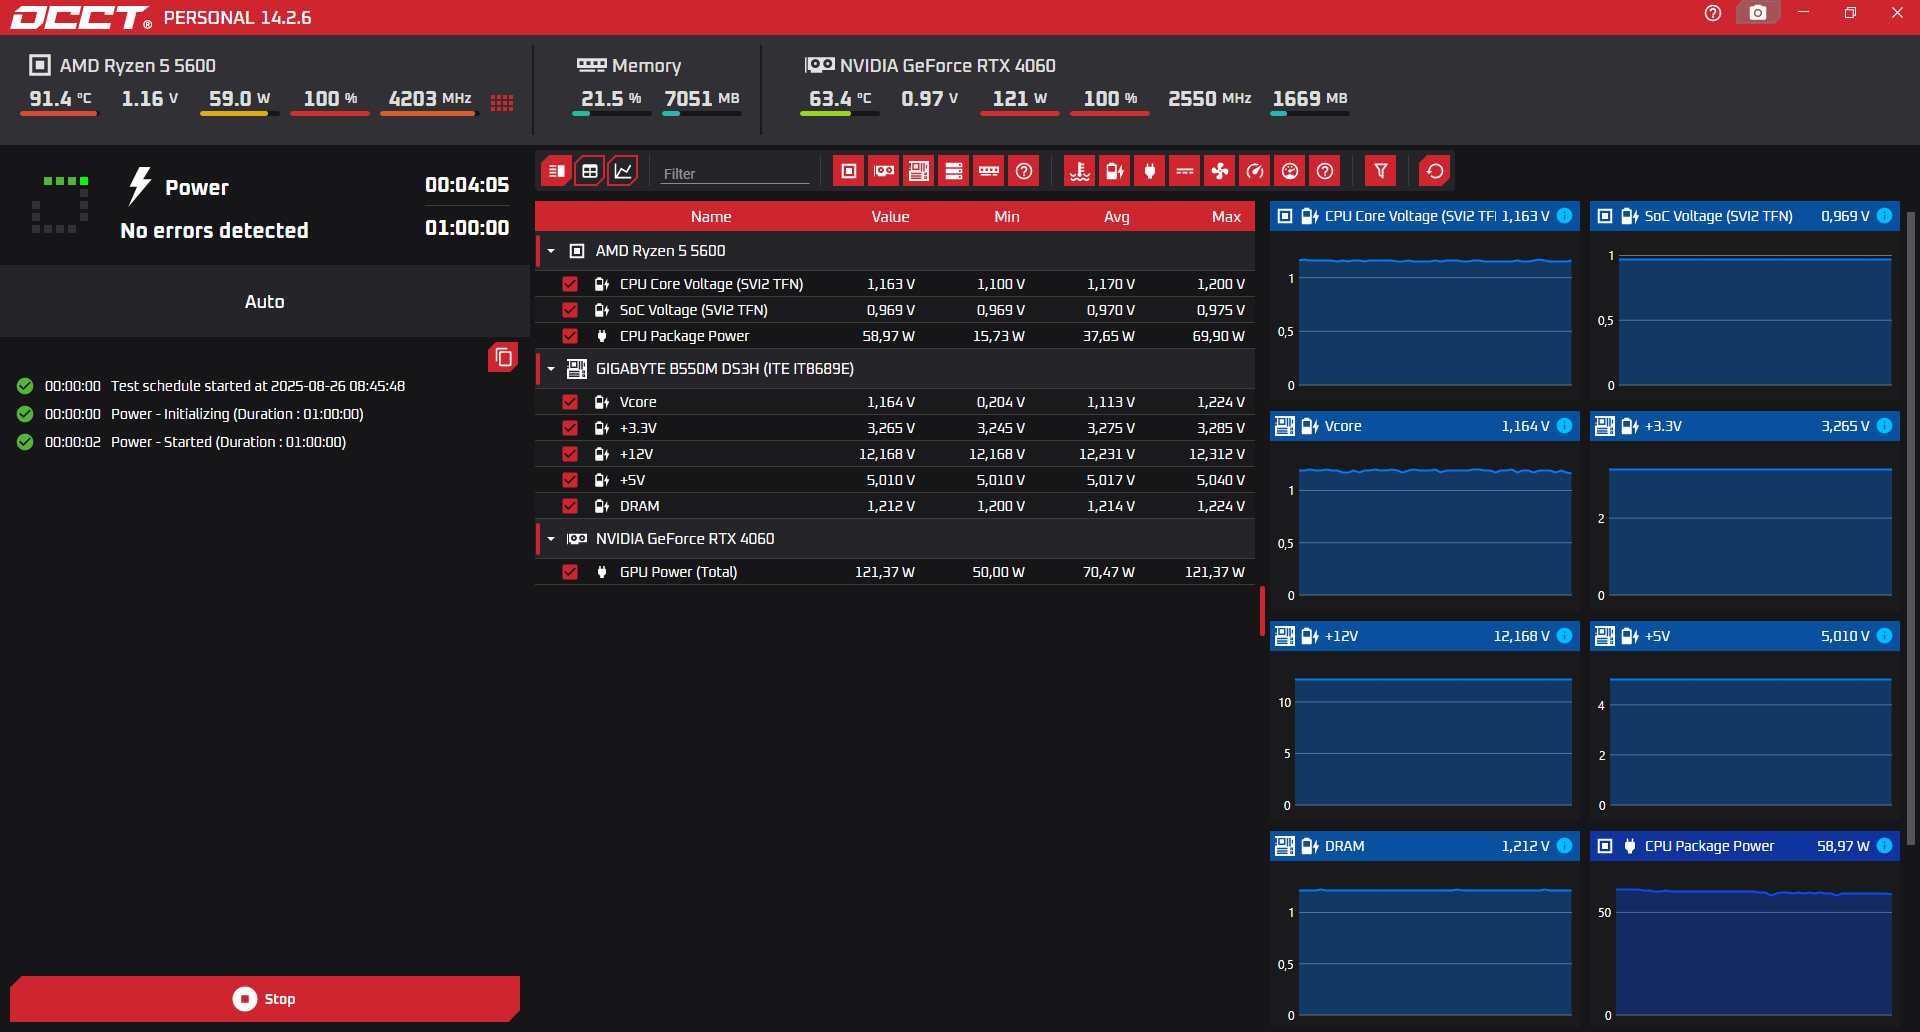Open info for +5V graph
This screenshot has width=1920, height=1032.
pyautogui.click(x=1885, y=636)
